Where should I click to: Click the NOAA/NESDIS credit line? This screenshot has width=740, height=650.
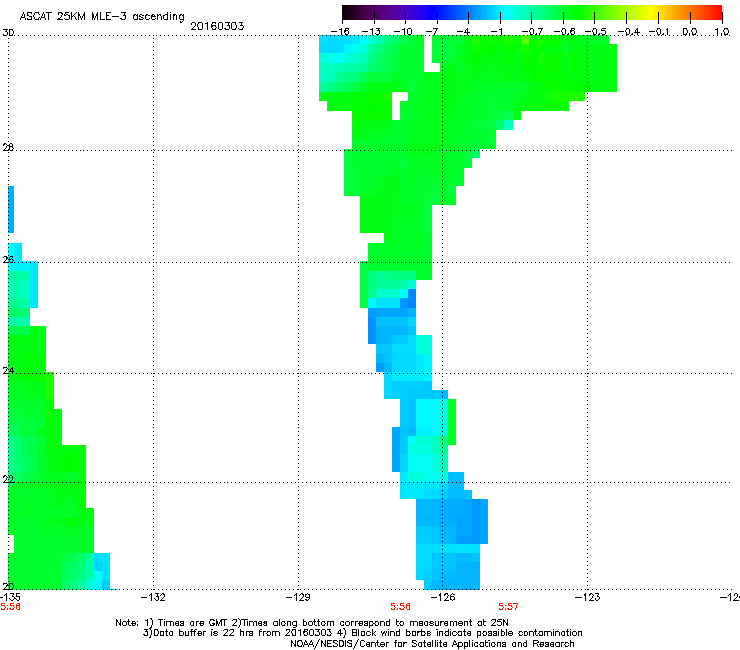[x=432, y=644]
